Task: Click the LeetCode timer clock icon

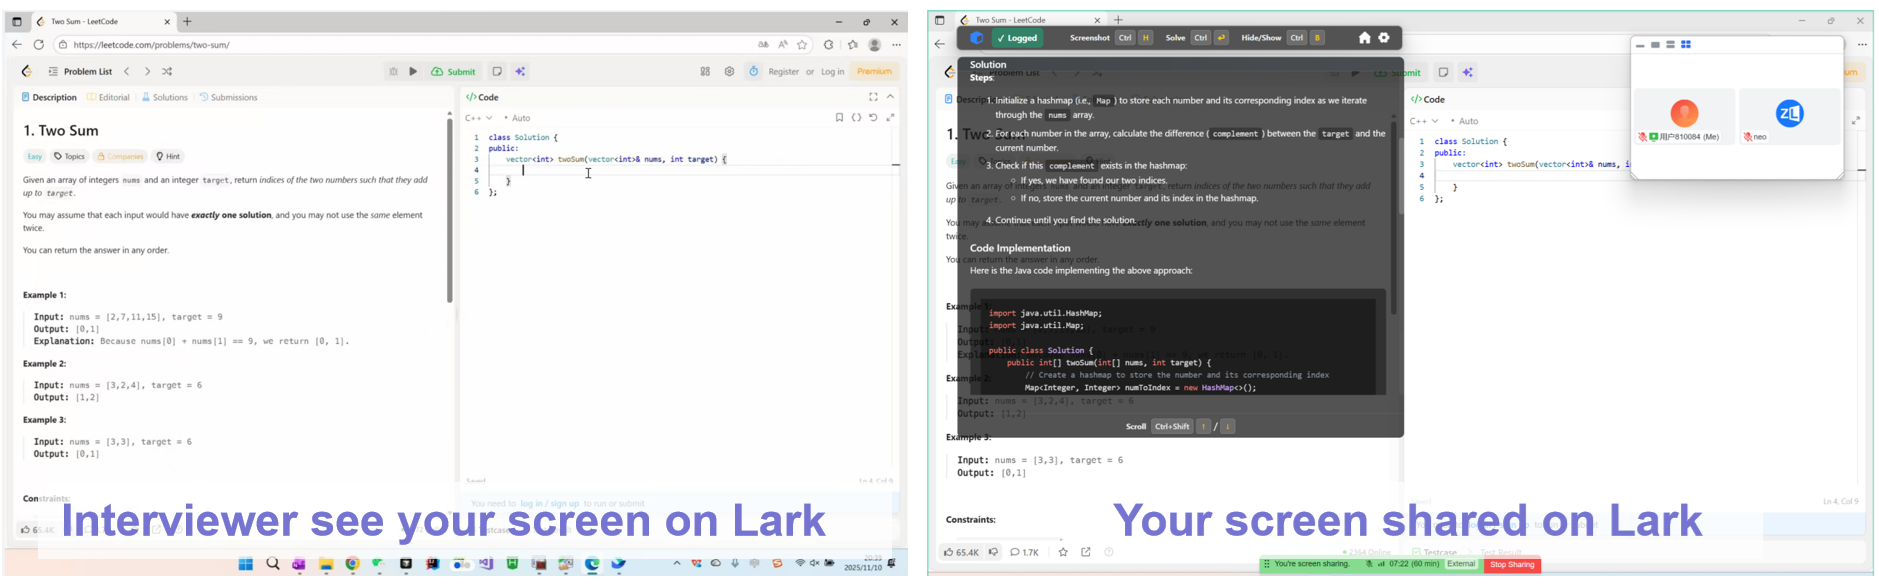Action: (x=754, y=71)
